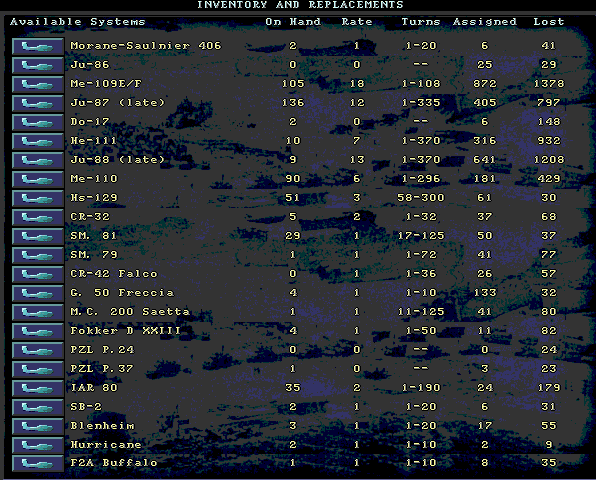Click the On Hand column header
596x480 pixels.
(x=293, y=22)
